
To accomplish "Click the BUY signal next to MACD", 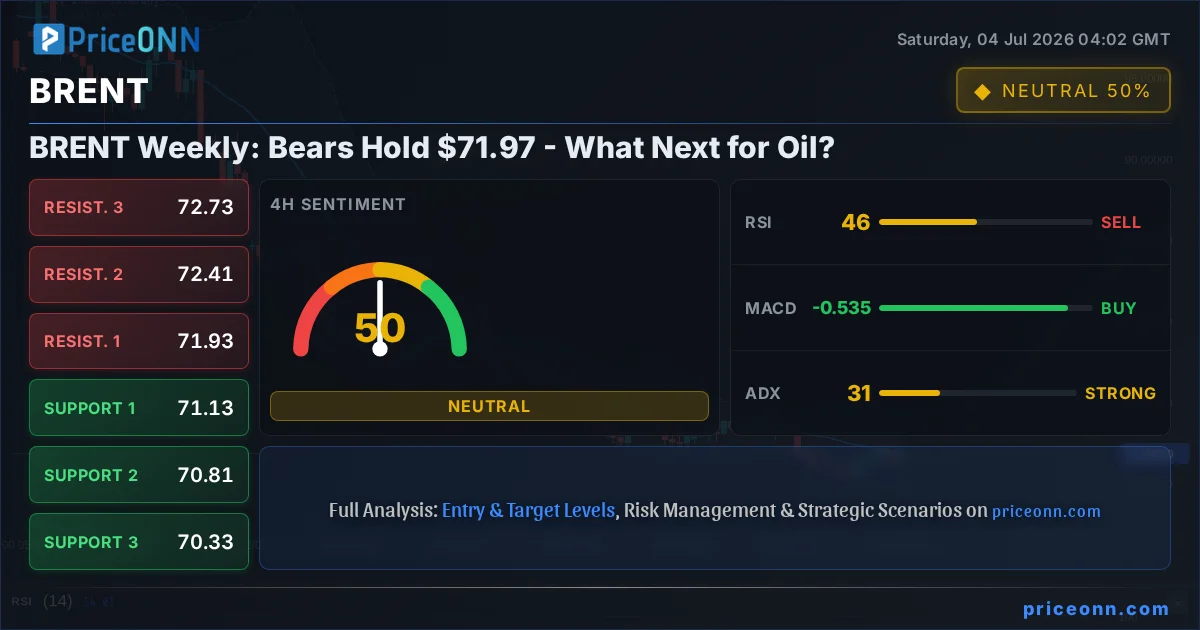I will click(1119, 308).
